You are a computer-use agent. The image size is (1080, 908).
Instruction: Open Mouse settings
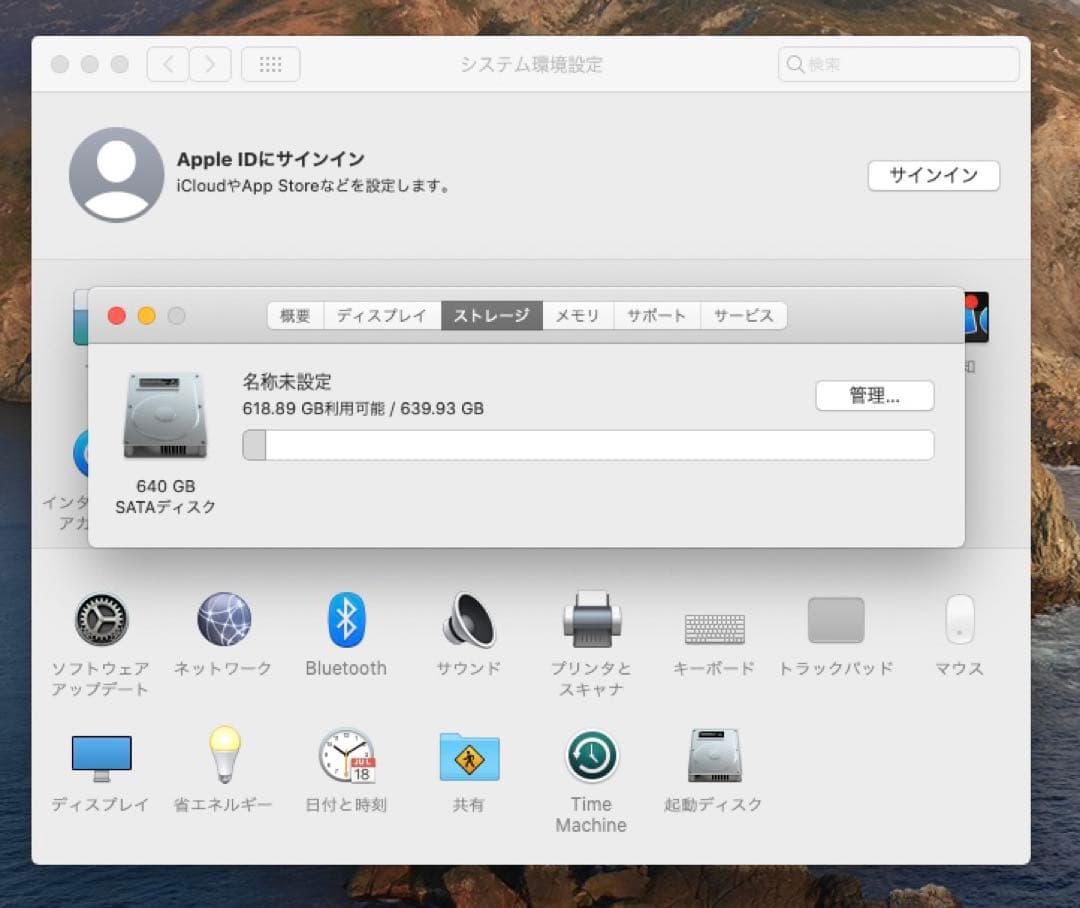[958, 620]
